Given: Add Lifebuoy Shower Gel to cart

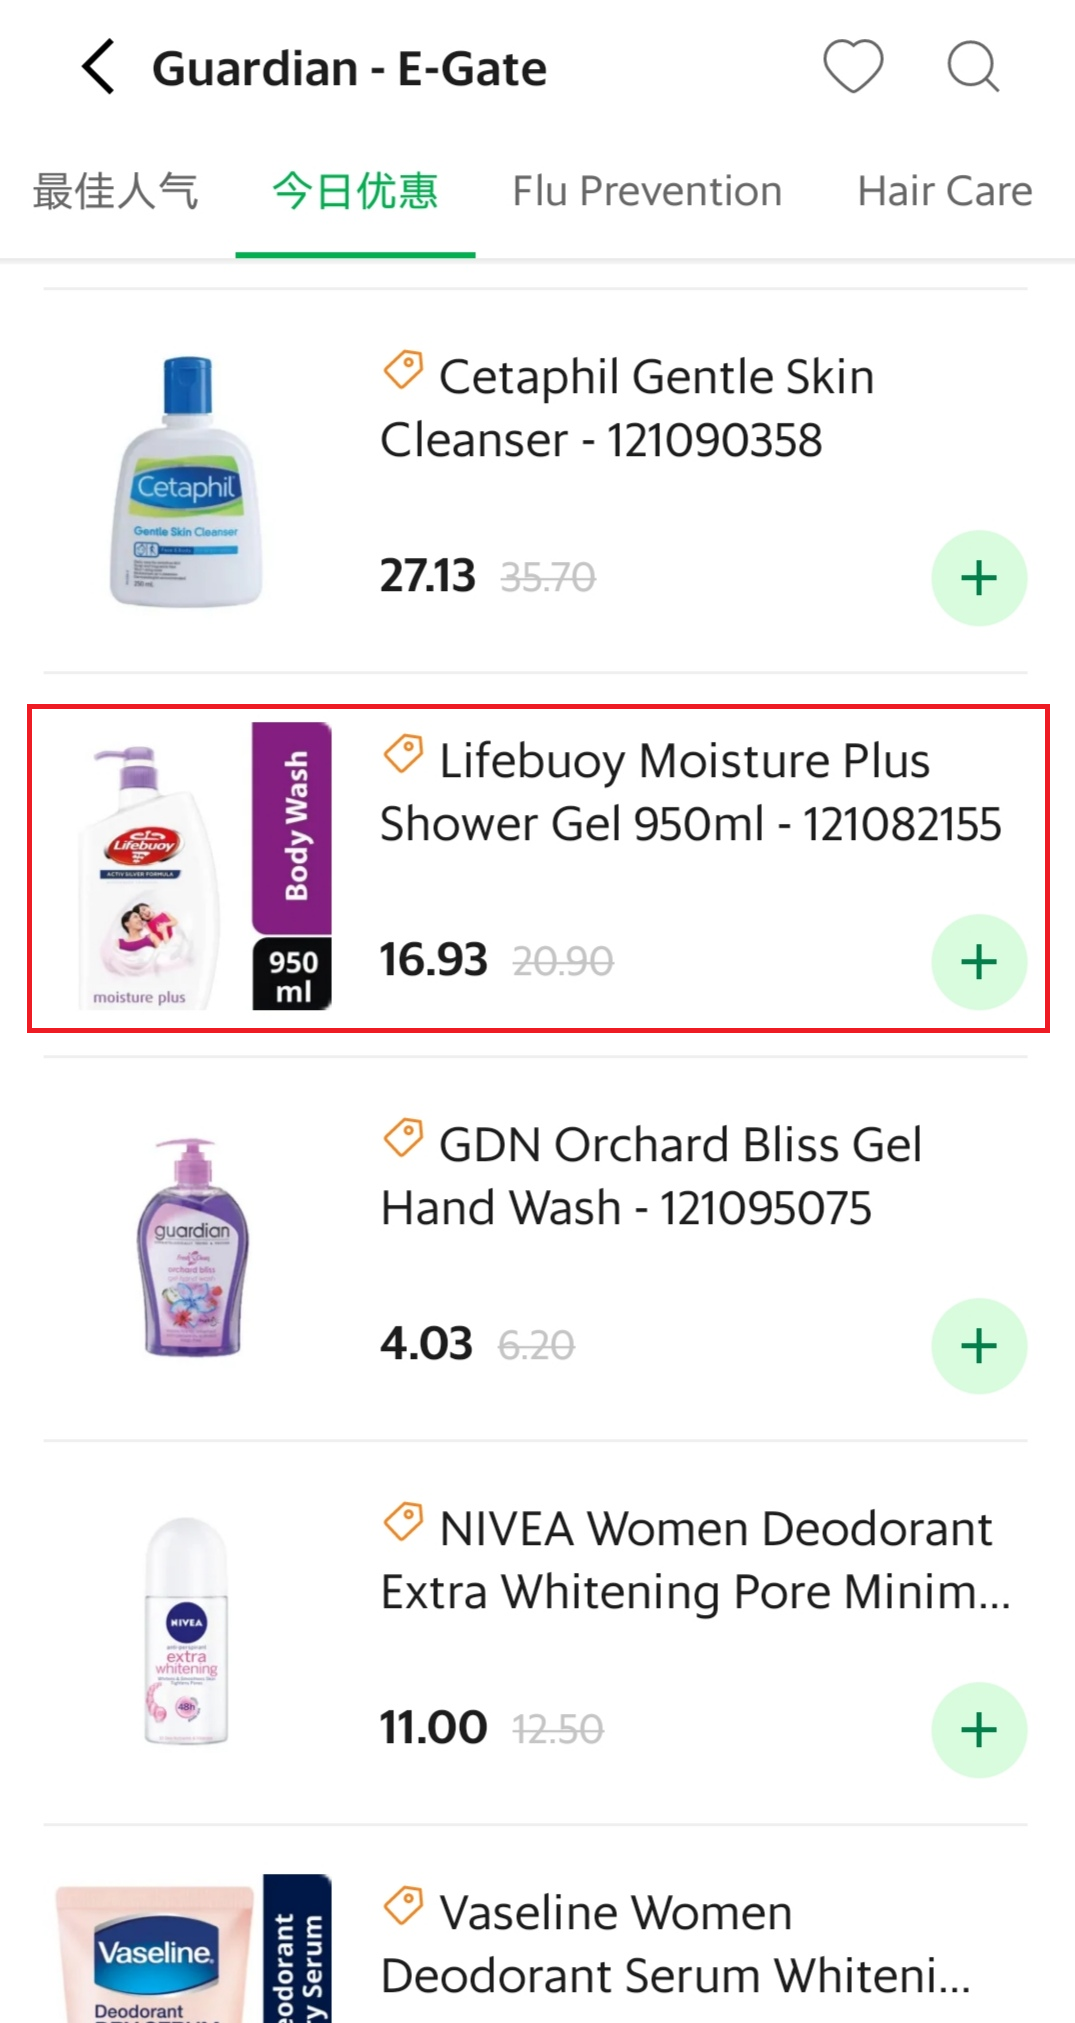Looking at the screenshot, I should pyautogui.click(x=979, y=962).
